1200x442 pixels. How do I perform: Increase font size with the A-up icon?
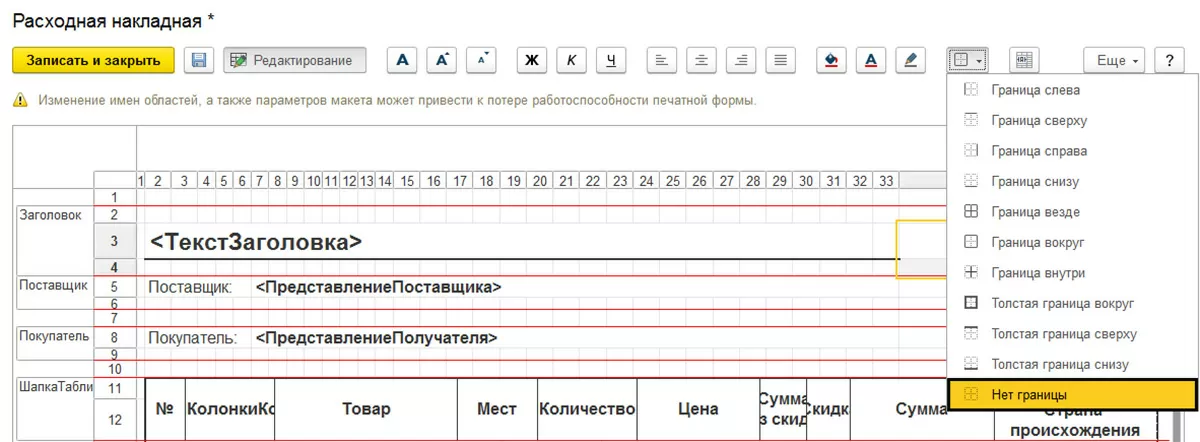click(x=442, y=60)
